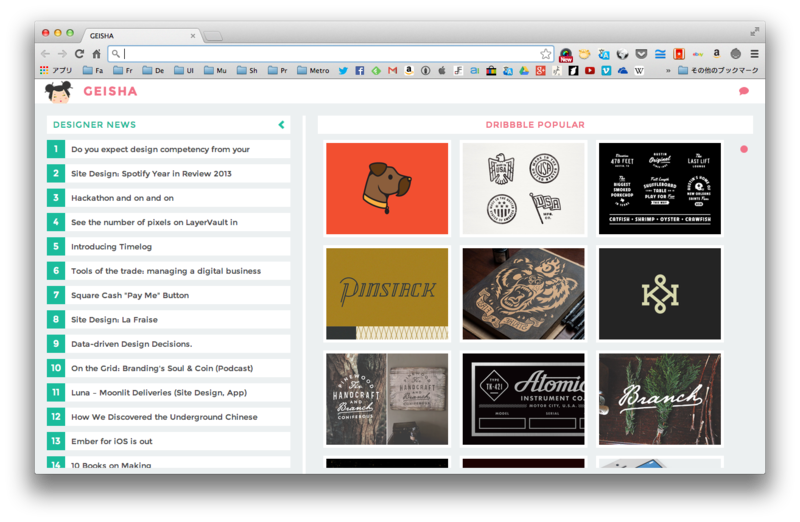Viewport: 800px width, 522px height.
Task: Open a new browser tab
Action: point(213,36)
